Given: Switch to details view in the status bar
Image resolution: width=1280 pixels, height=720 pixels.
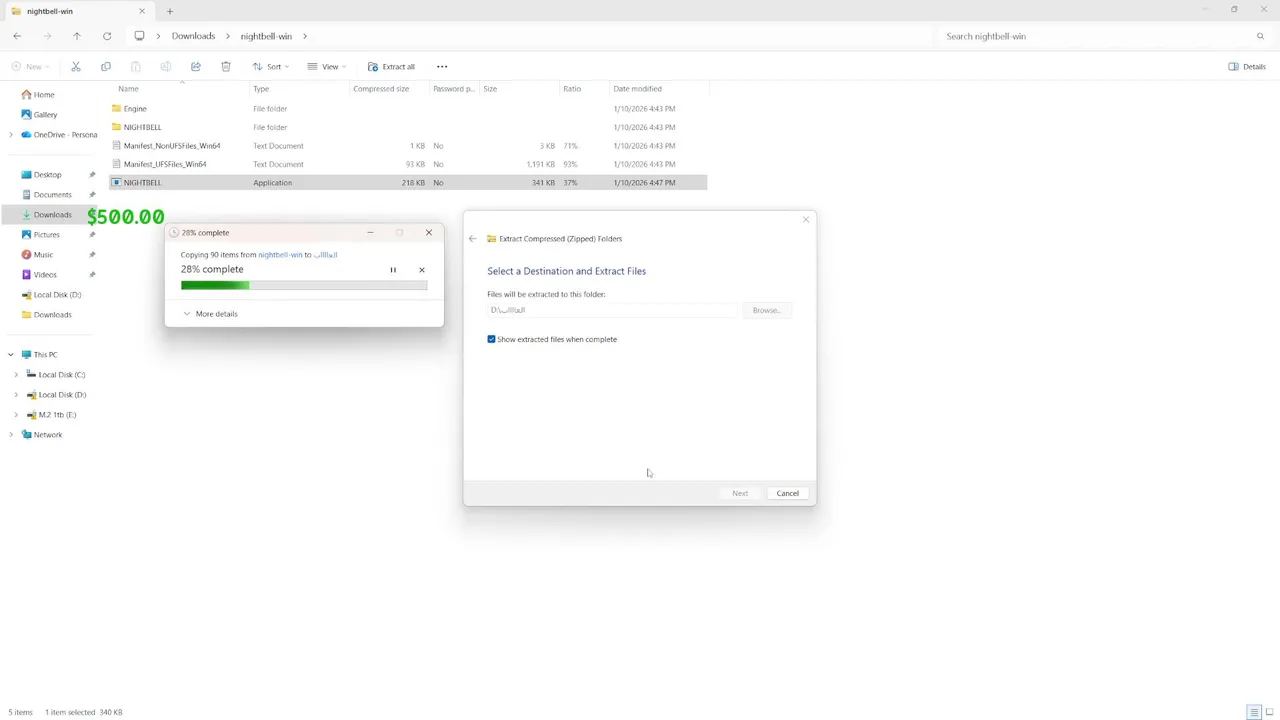Looking at the screenshot, I should [1254, 713].
